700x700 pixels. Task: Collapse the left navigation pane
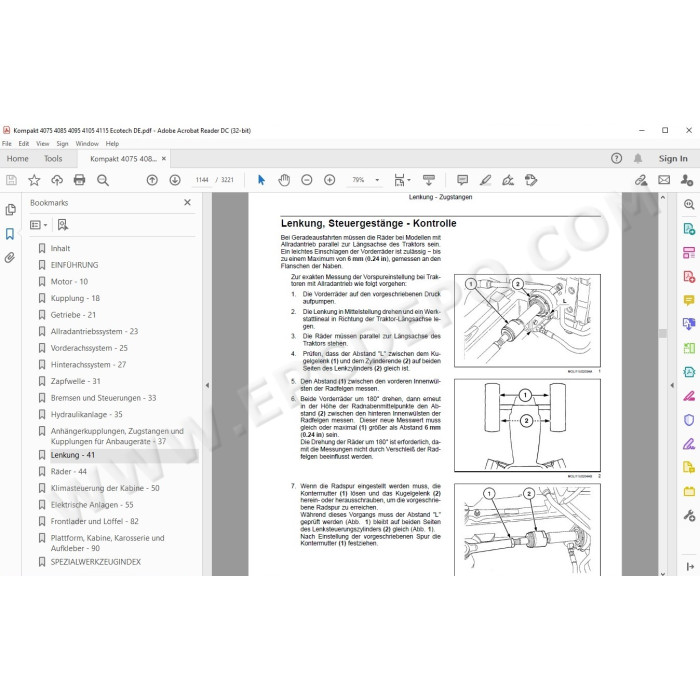pos(207,385)
